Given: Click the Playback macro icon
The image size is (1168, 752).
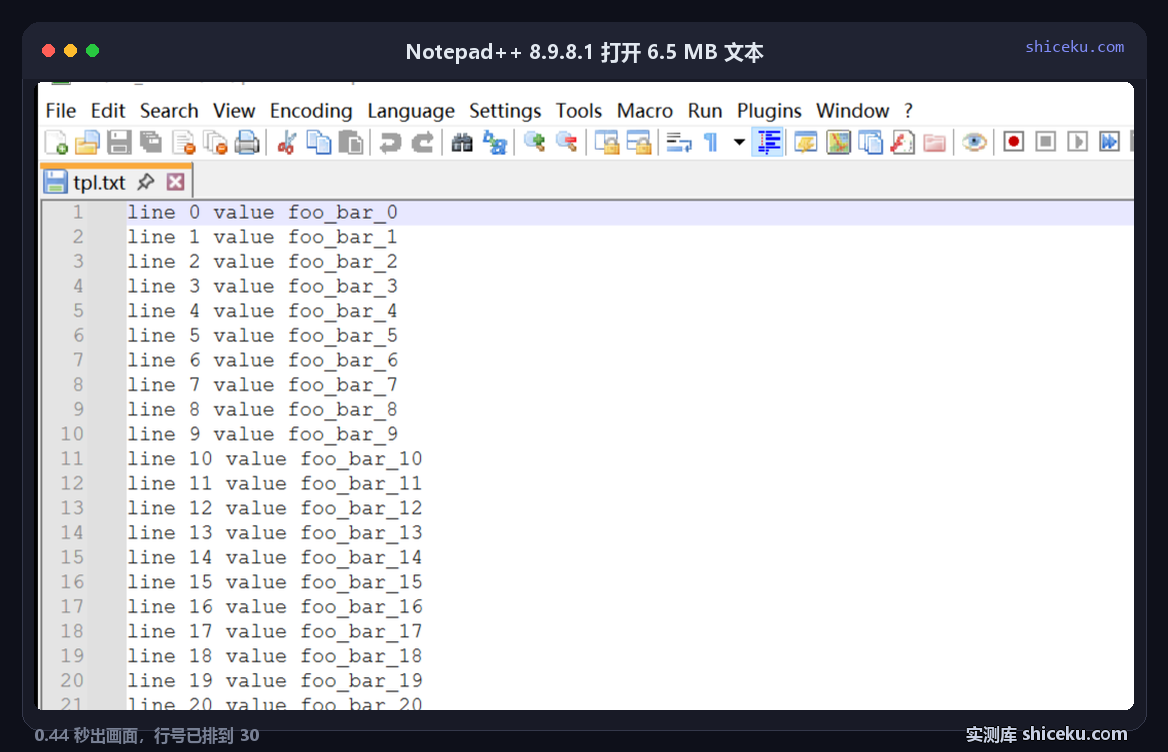Looking at the screenshot, I should [1077, 141].
